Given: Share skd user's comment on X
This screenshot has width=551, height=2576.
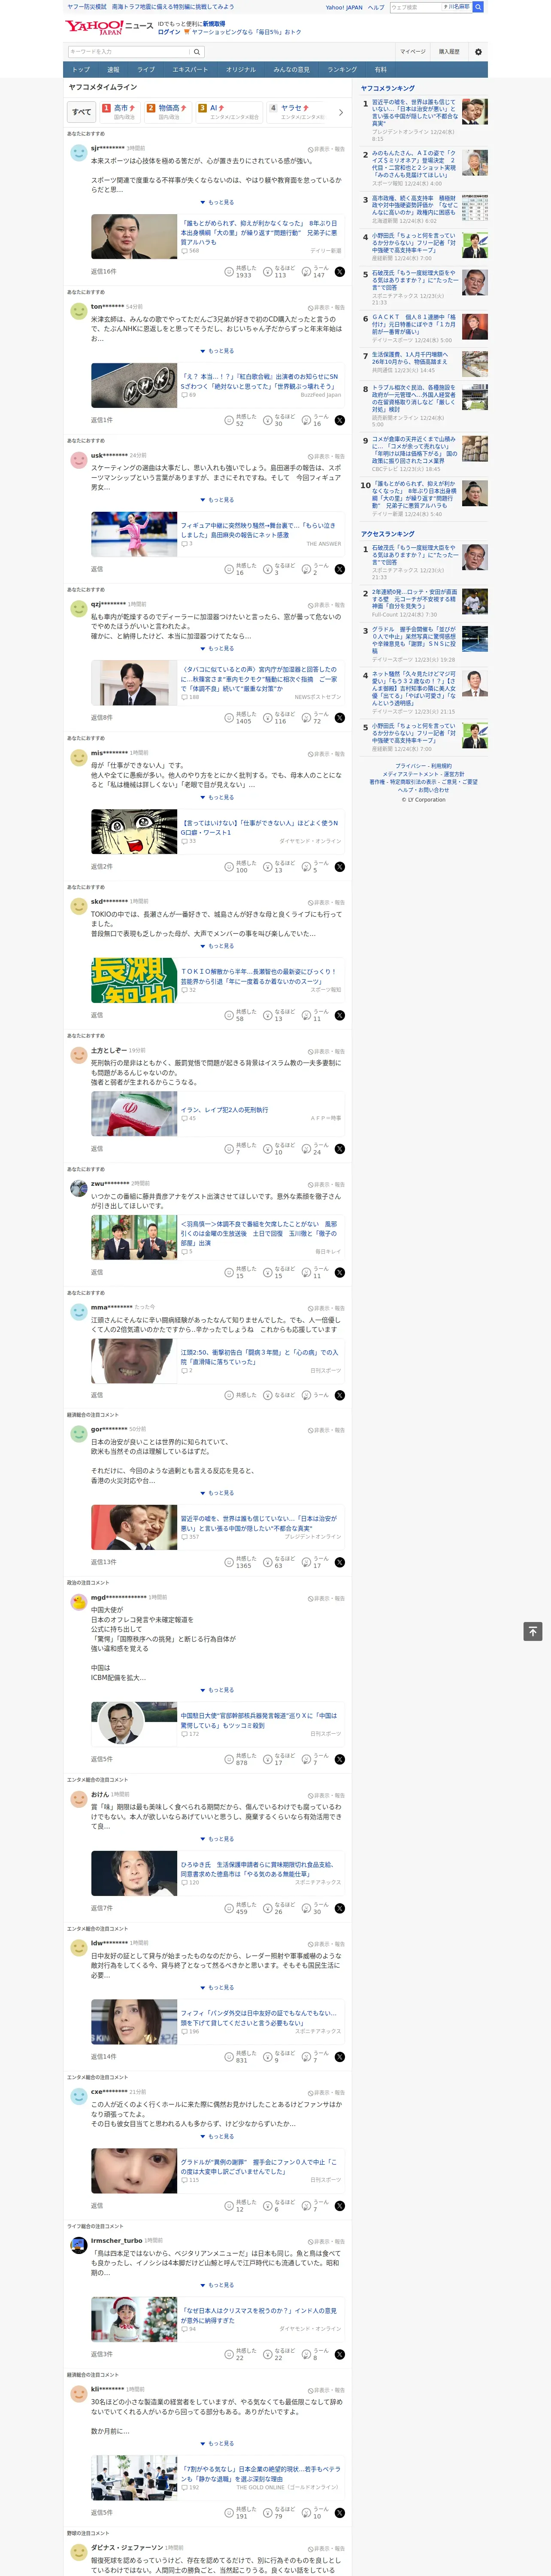Looking at the screenshot, I should [x=340, y=1015].
